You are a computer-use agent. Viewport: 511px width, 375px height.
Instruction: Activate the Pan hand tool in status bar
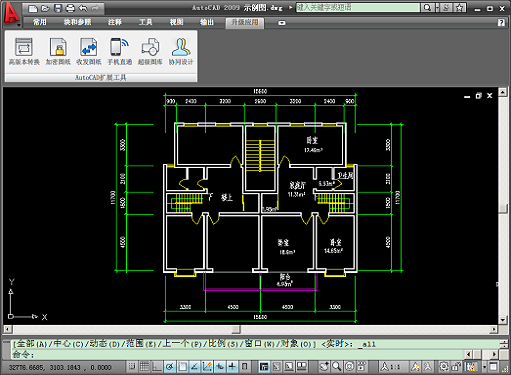pyautogui.click(x=324, y=367)
